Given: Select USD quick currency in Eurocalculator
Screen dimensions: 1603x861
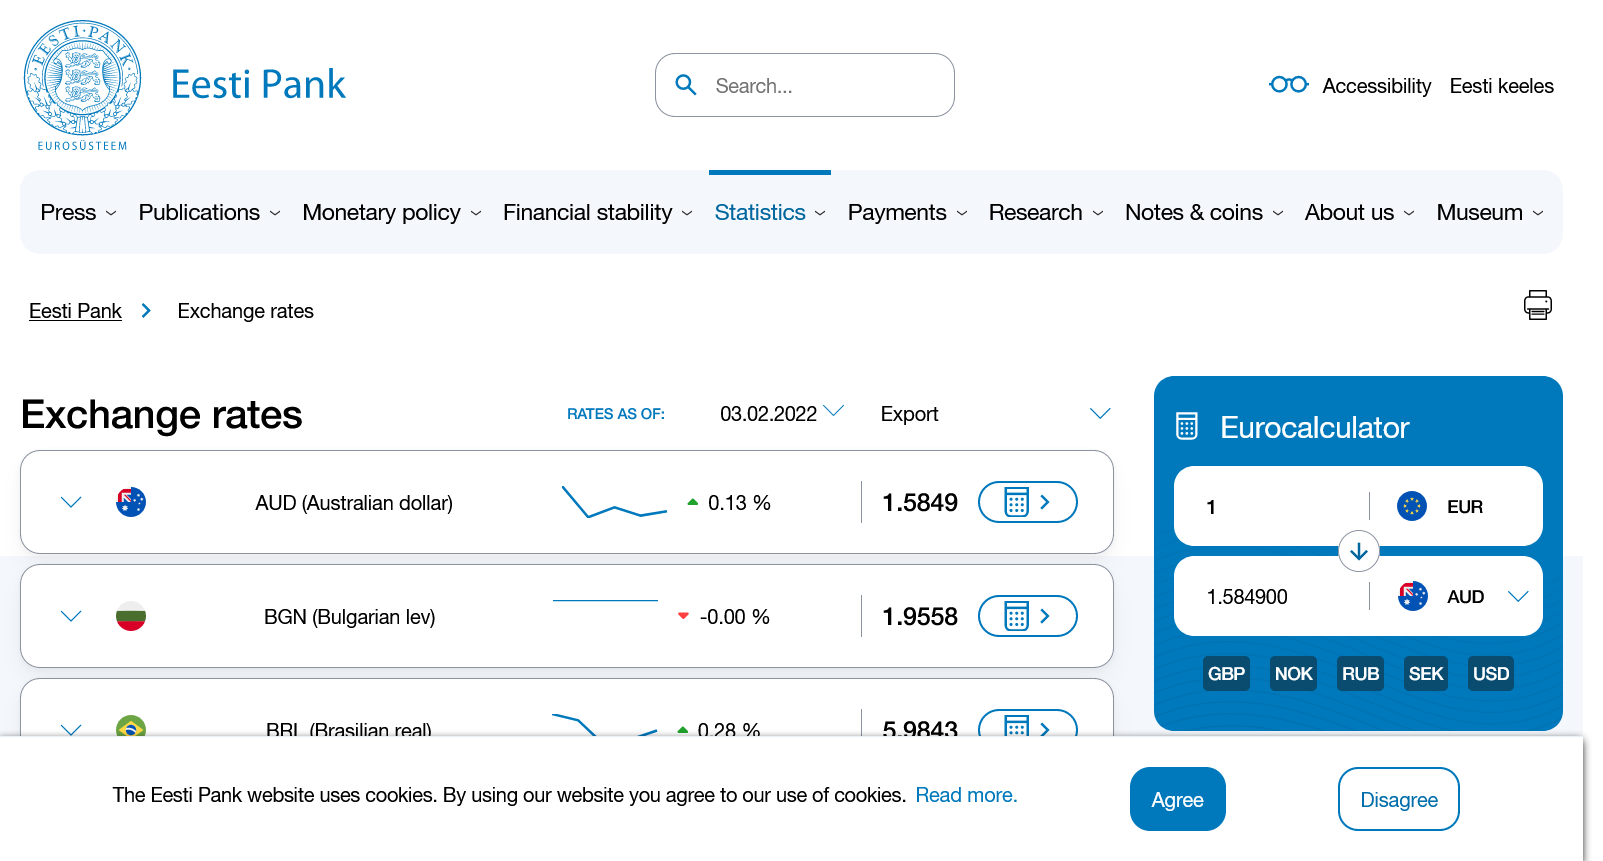Looking at the screenshot, I should 1490,674.
